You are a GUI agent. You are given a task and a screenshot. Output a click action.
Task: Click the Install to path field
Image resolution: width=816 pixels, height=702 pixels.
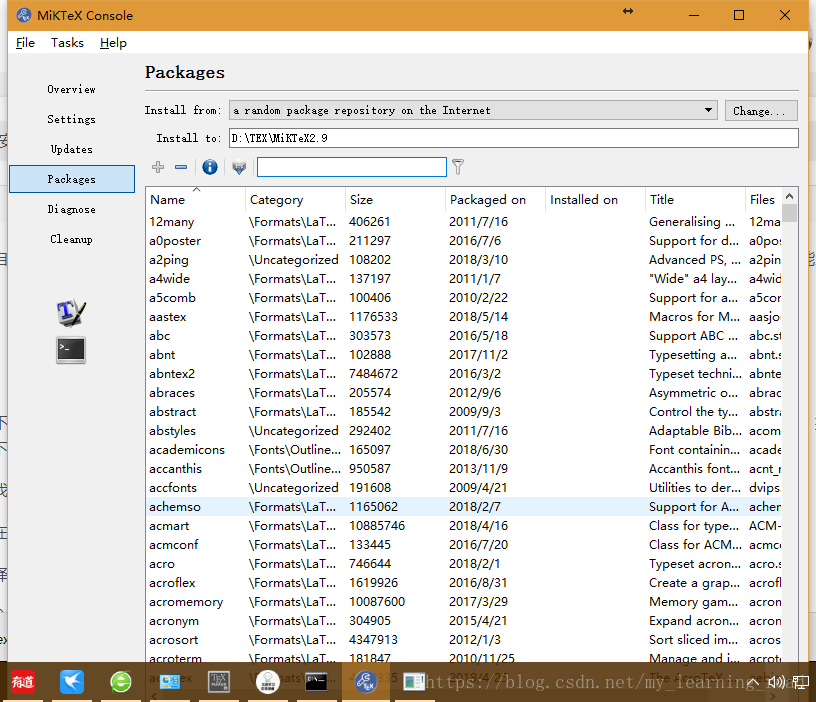pyautogui.click(x=514, y=138)
